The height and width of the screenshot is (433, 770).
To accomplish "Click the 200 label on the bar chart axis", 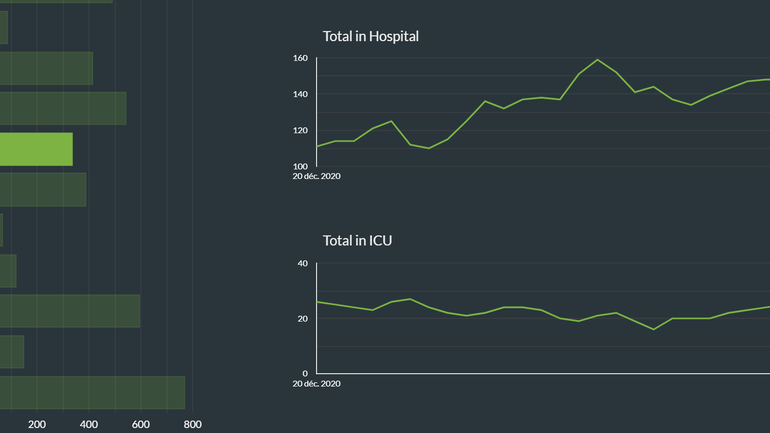I will 37,424.
